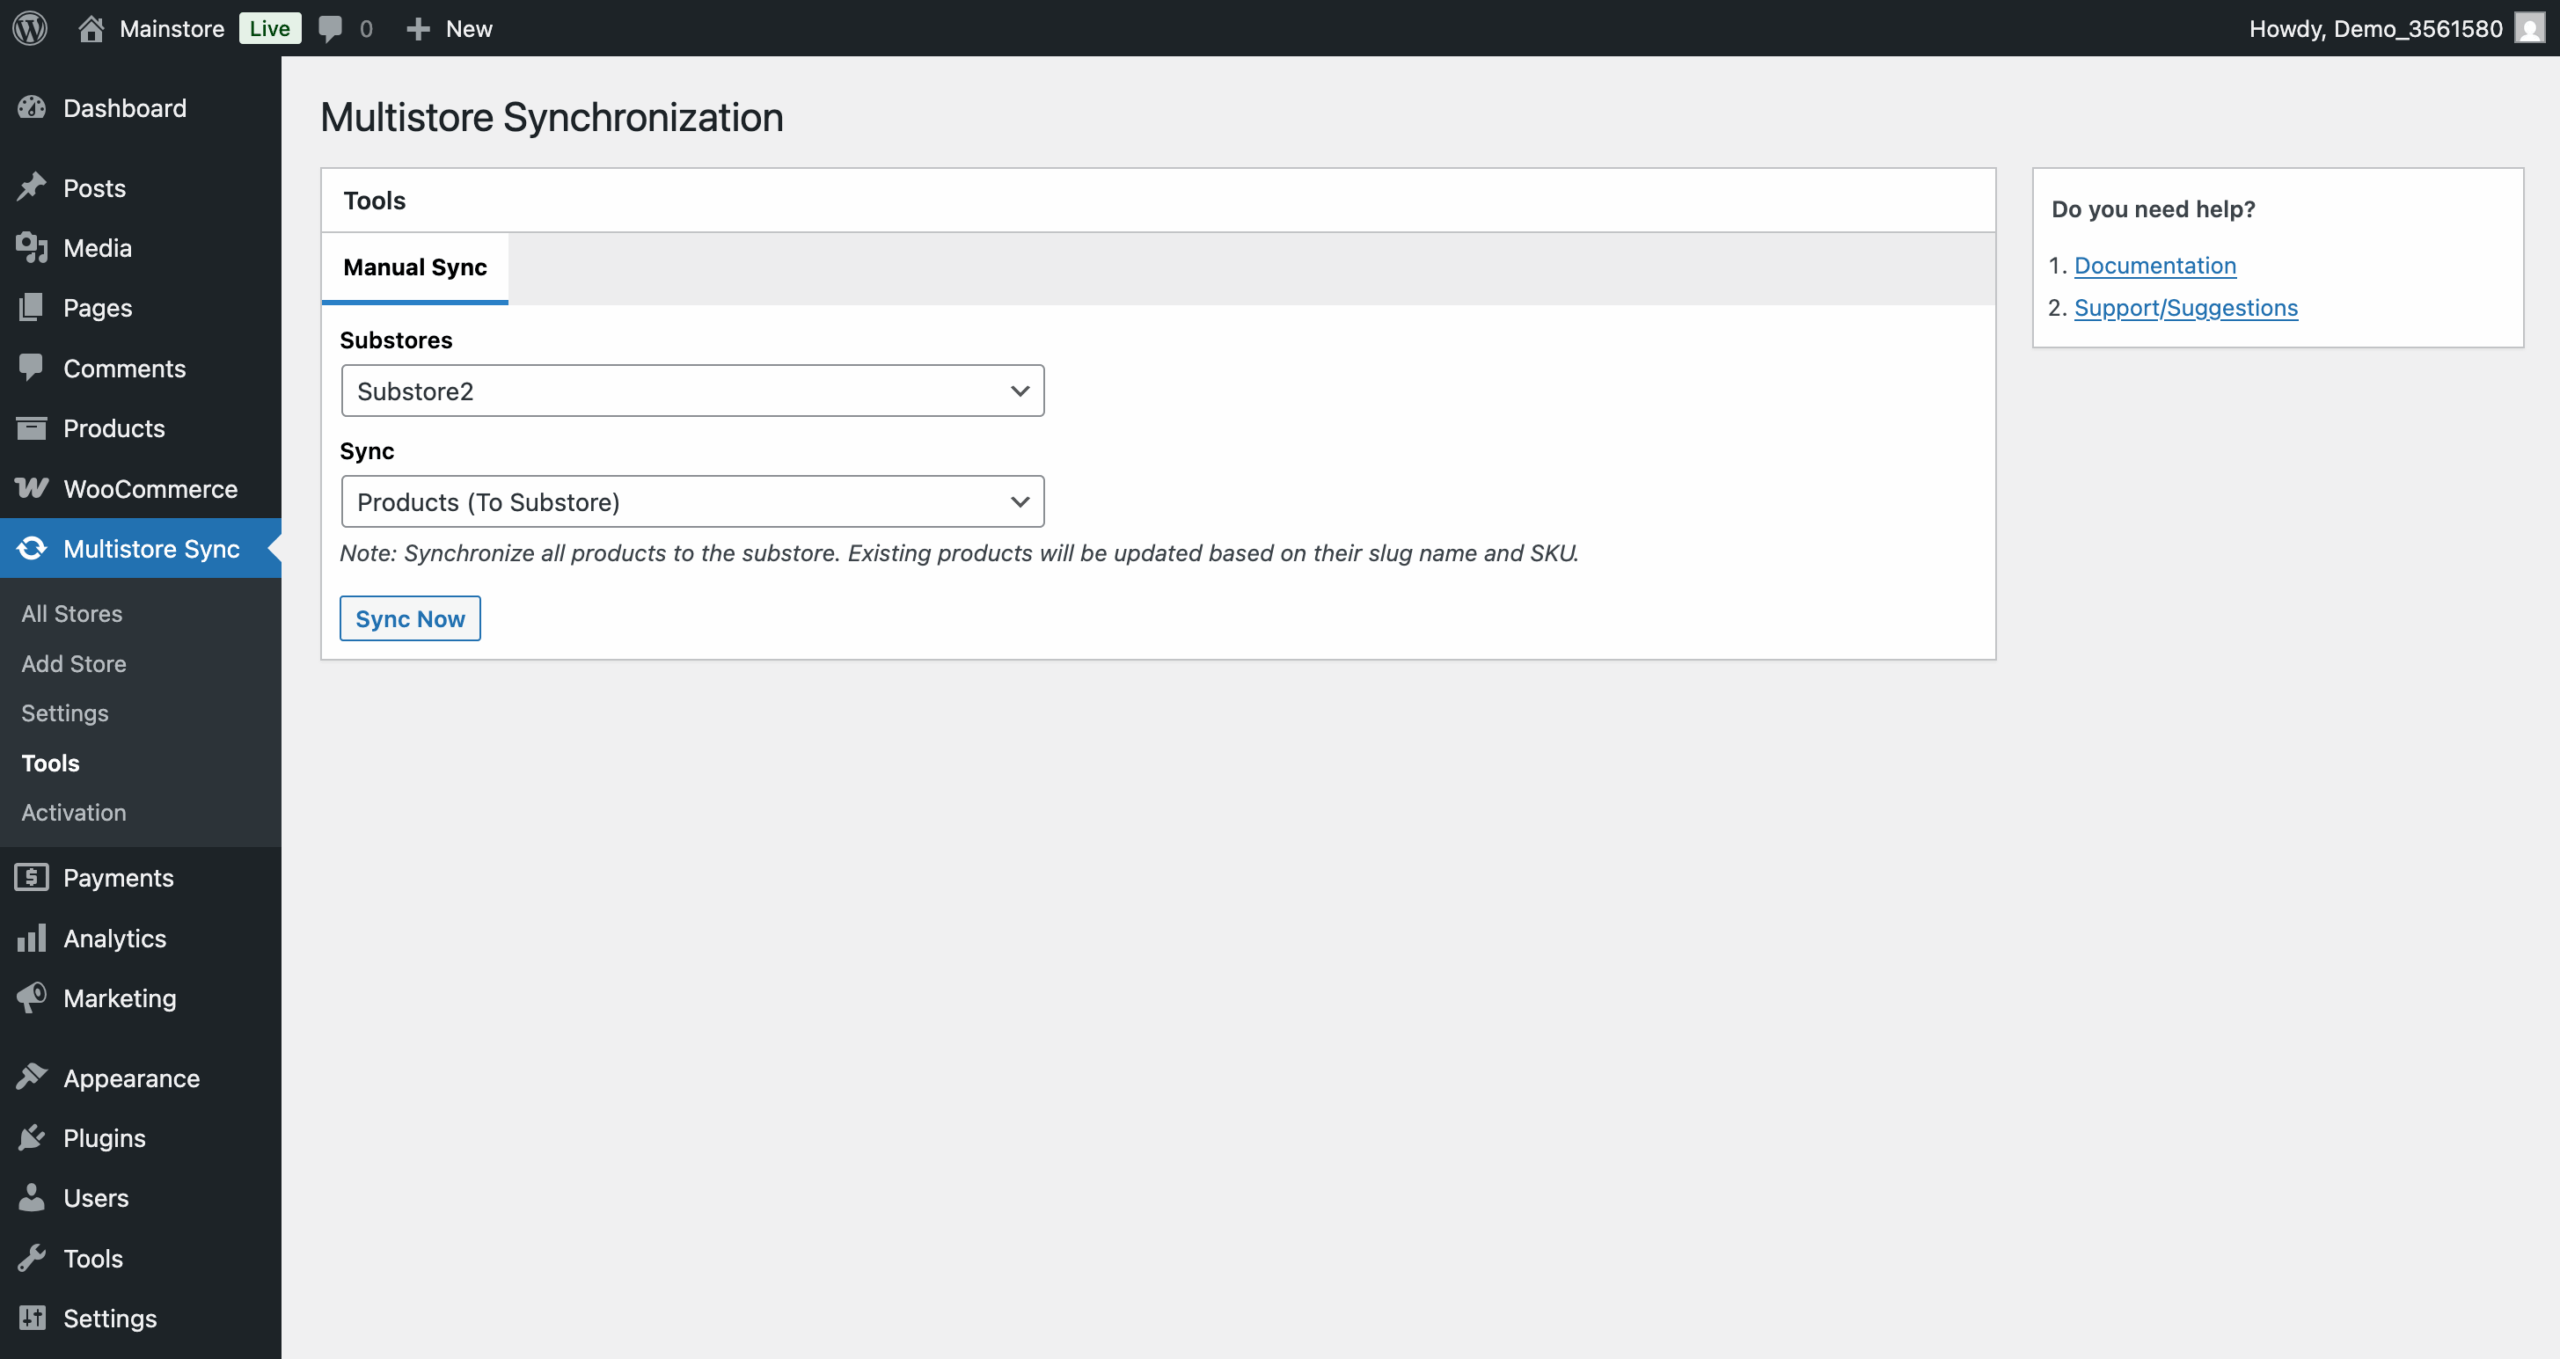Click the WordPress logo icon
The height and width of the screenshot is (1359, 2560).
coord(30,28)
